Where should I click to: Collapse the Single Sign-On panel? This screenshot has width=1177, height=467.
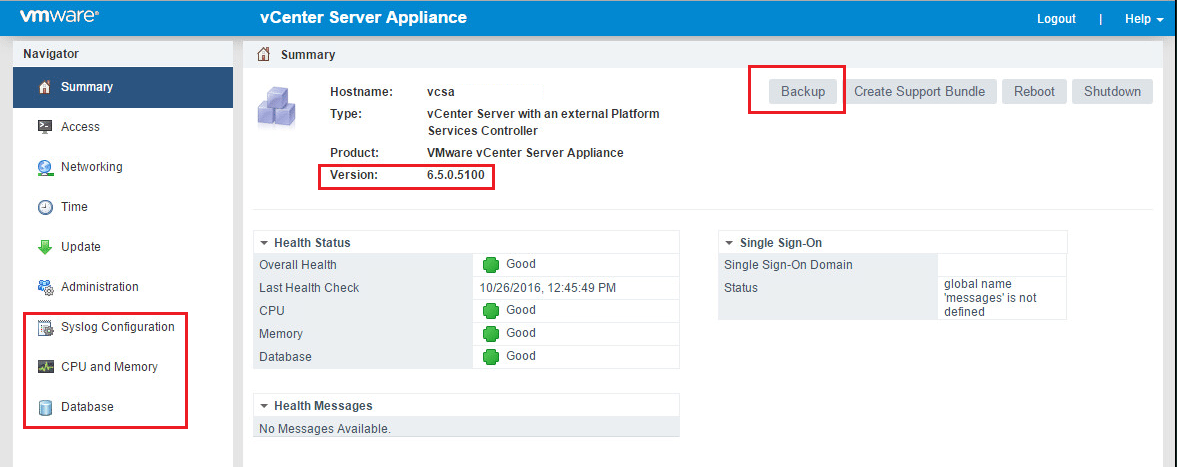[729, 243]
